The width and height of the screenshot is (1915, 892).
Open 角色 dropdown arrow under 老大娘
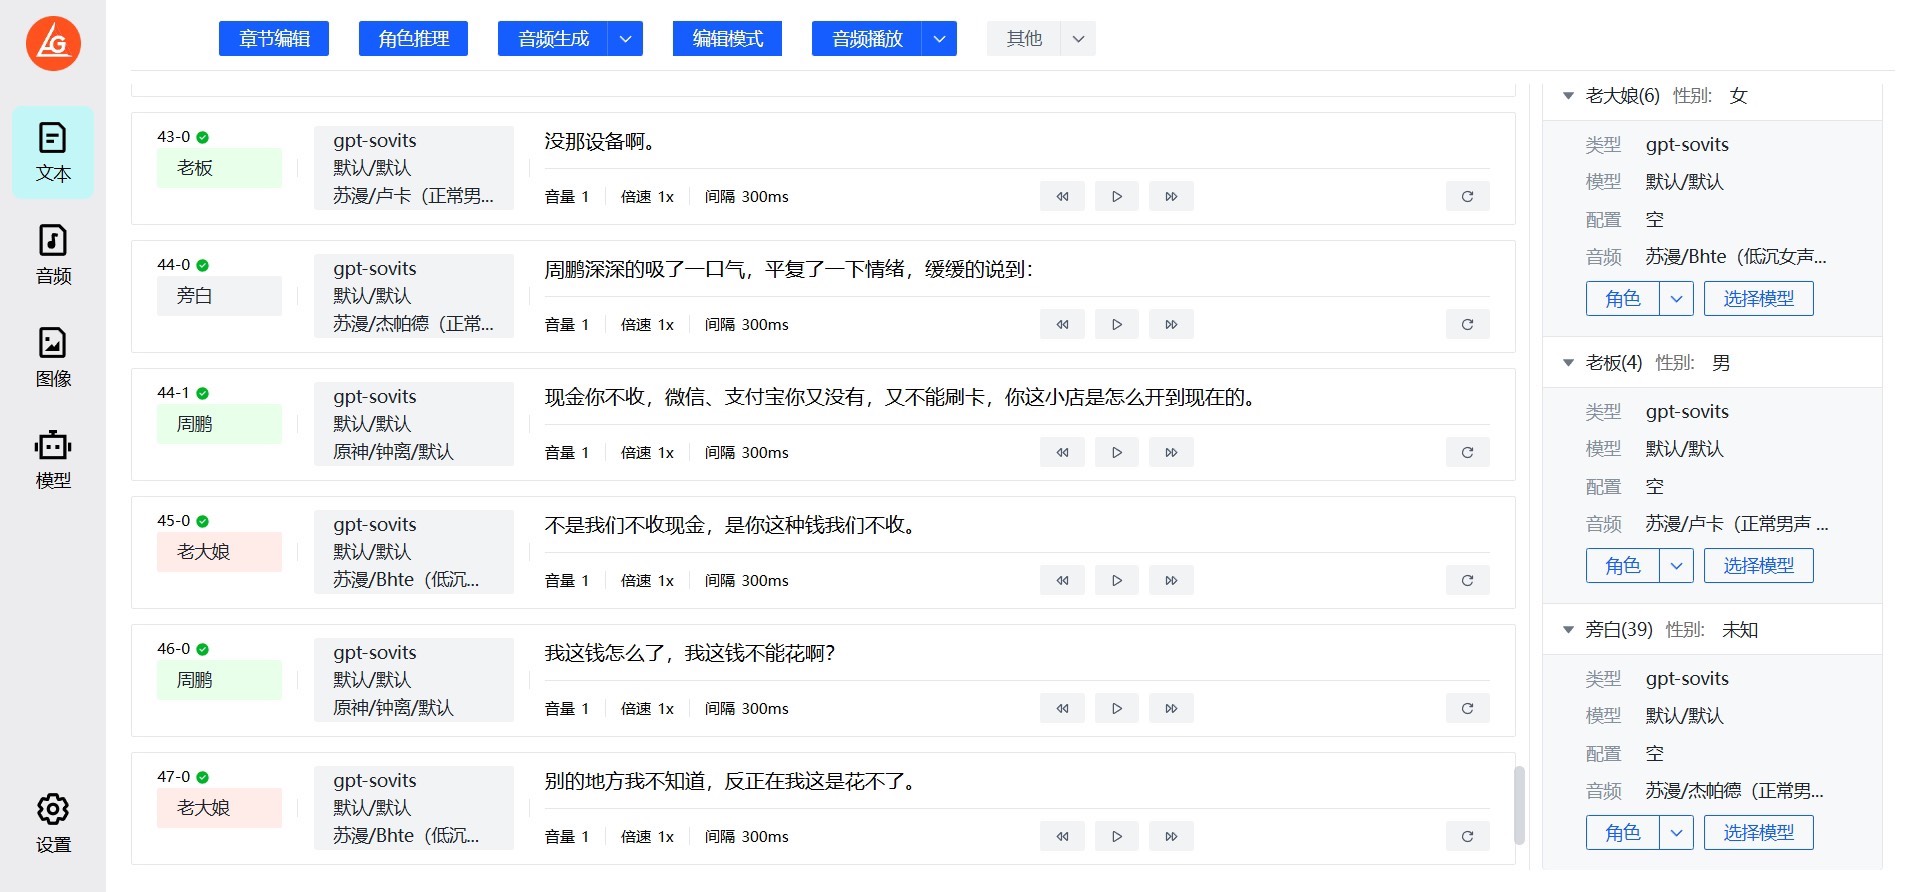point(1676,299)
